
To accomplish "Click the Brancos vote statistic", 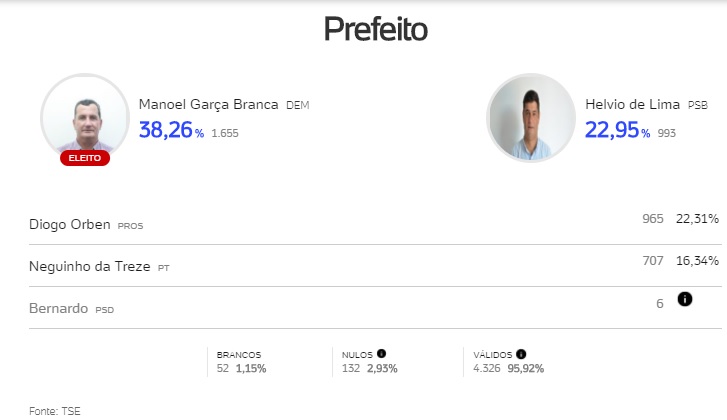I will pyautogui.click(x=241, y=361).
